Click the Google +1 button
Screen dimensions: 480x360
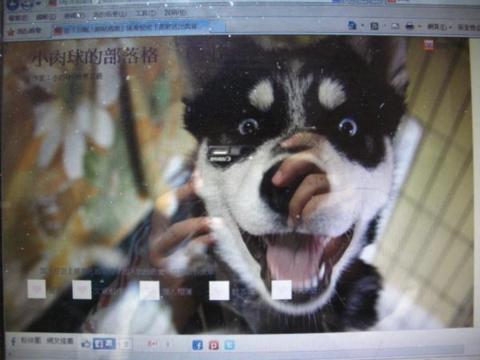click(154, 344)
